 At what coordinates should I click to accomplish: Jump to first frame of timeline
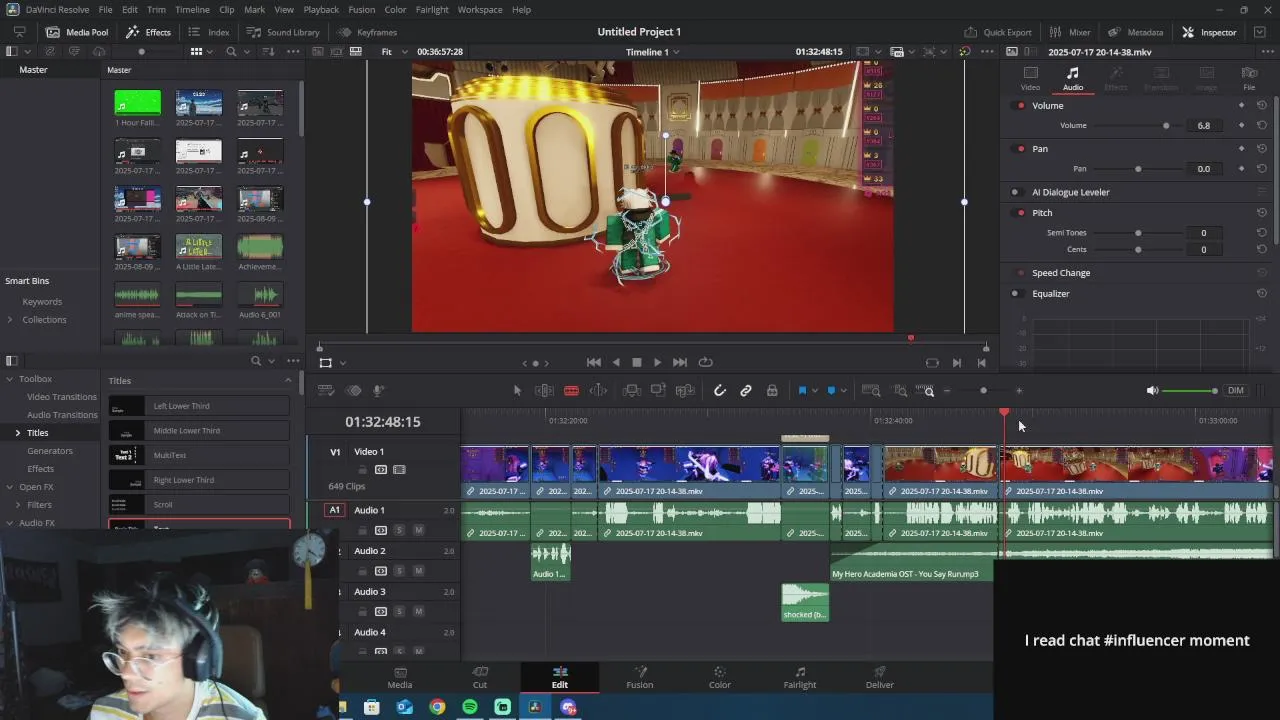[x=593, y=363]
